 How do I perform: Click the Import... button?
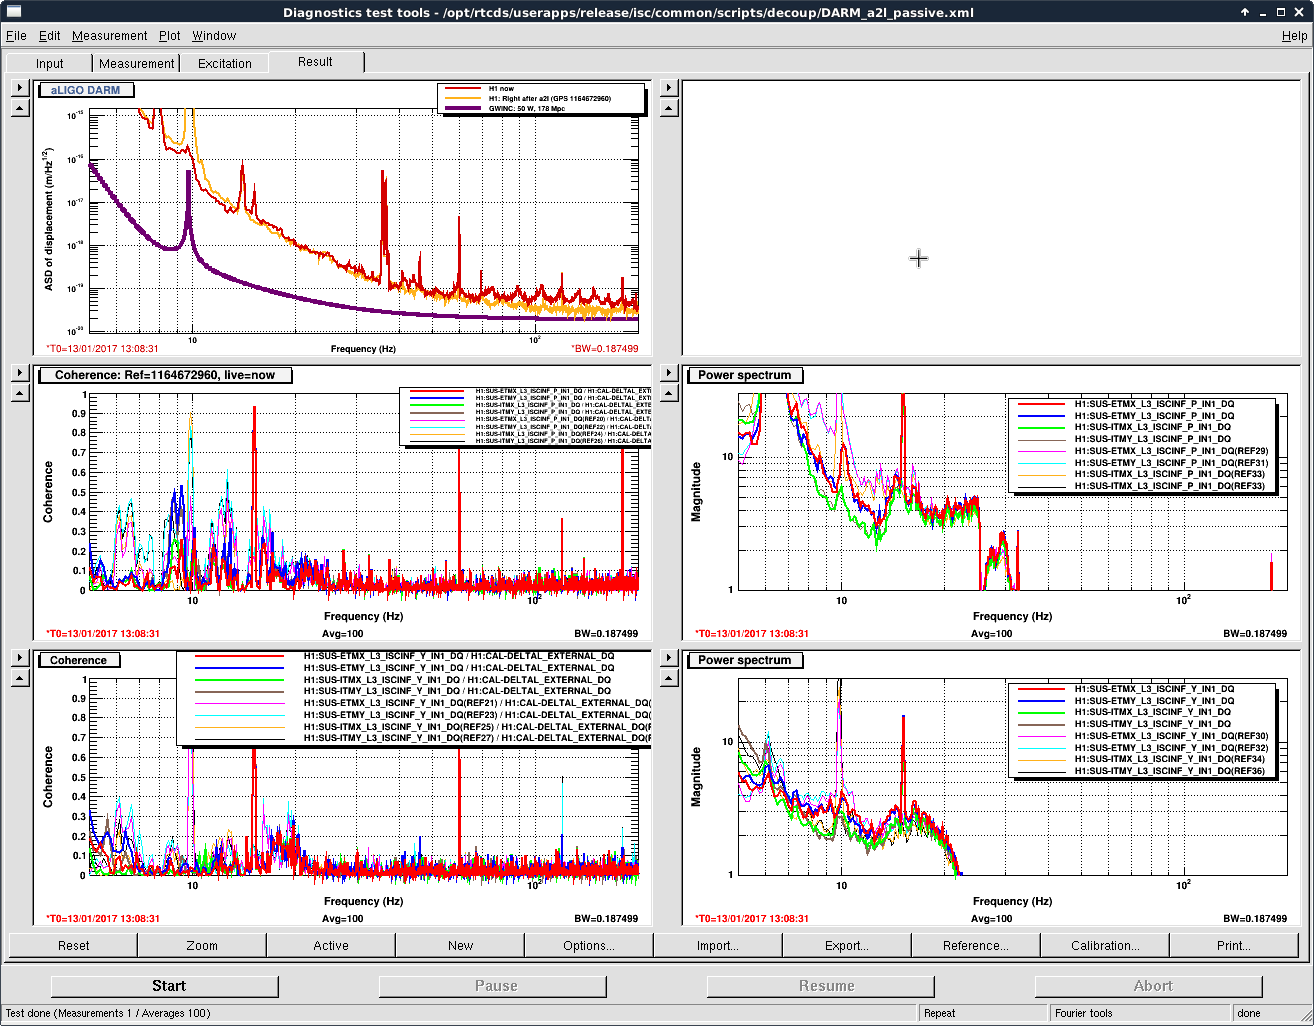pyautogui.click(x=718, y=945)
